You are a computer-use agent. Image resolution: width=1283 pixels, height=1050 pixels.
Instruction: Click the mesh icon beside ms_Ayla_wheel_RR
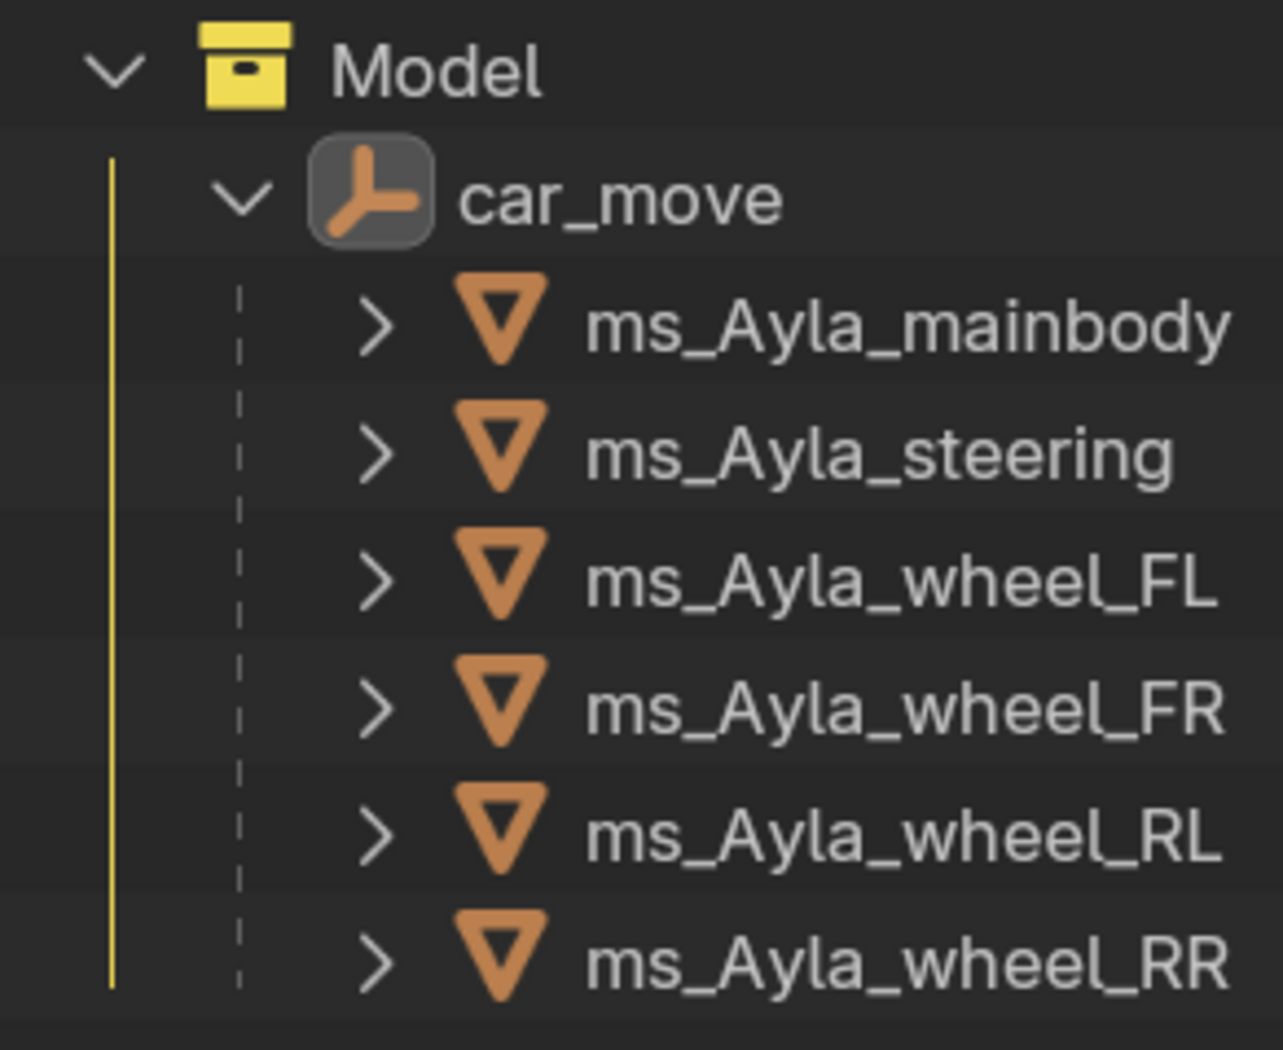click(500, 956)
